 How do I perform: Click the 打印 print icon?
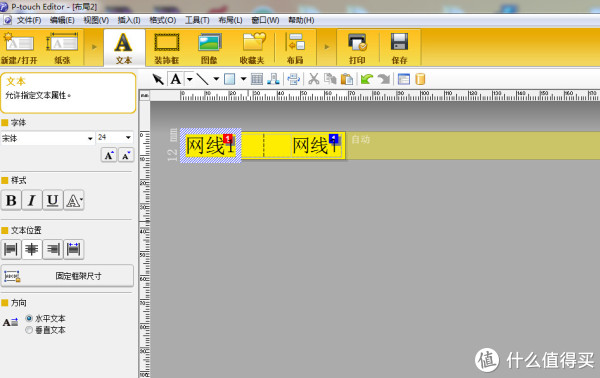[x=357, y=48]
